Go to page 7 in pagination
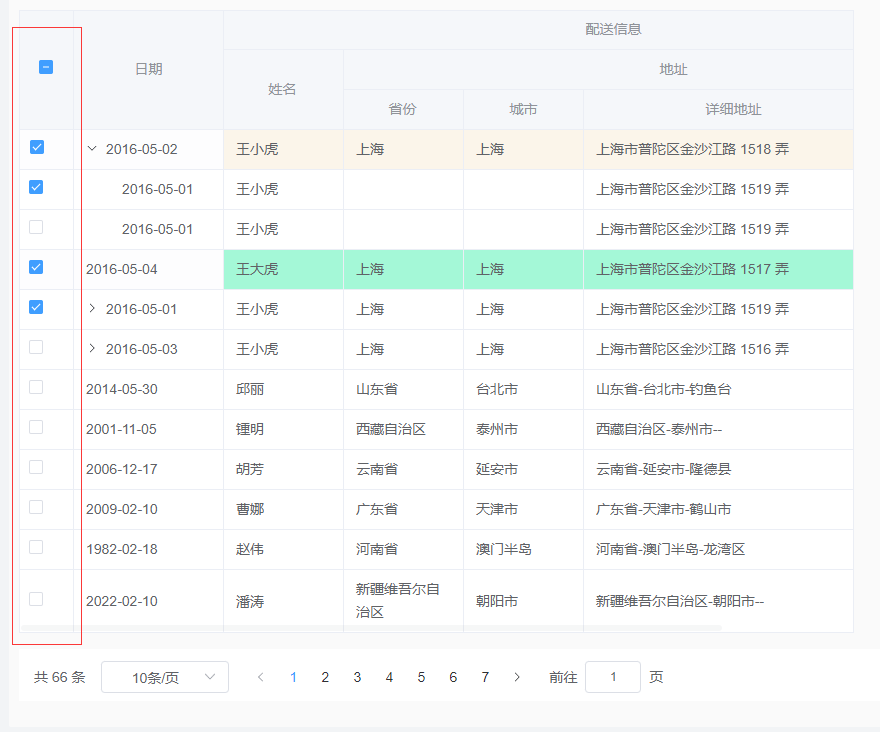The width and height of the screenshot is (880, 732). pyautogui.click(x=485, y=677)
